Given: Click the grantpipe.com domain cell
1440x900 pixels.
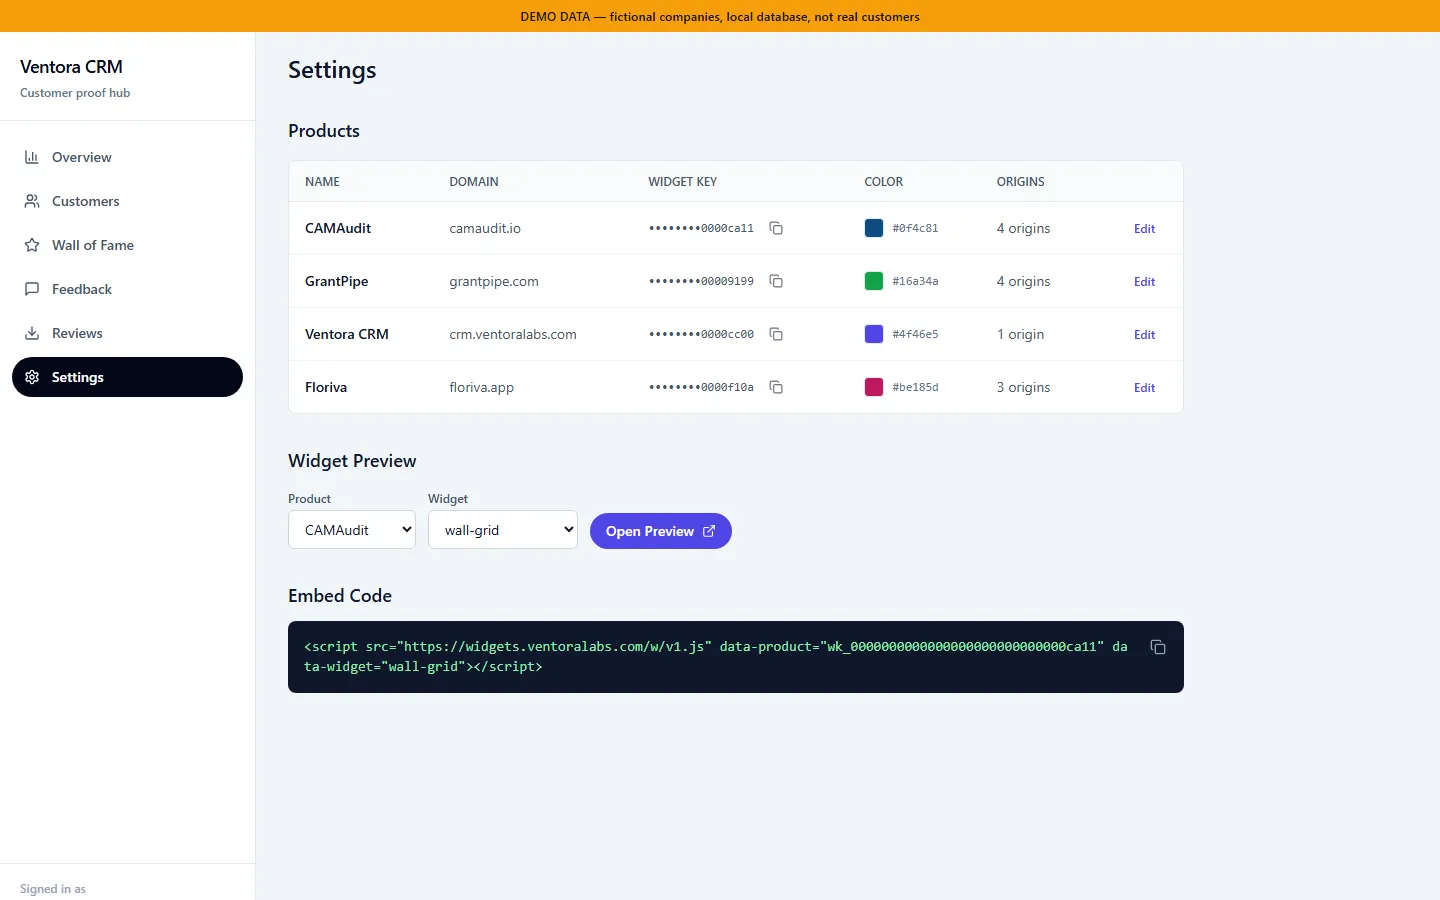Looking at the screenshot, I should [x=494, y=281].
